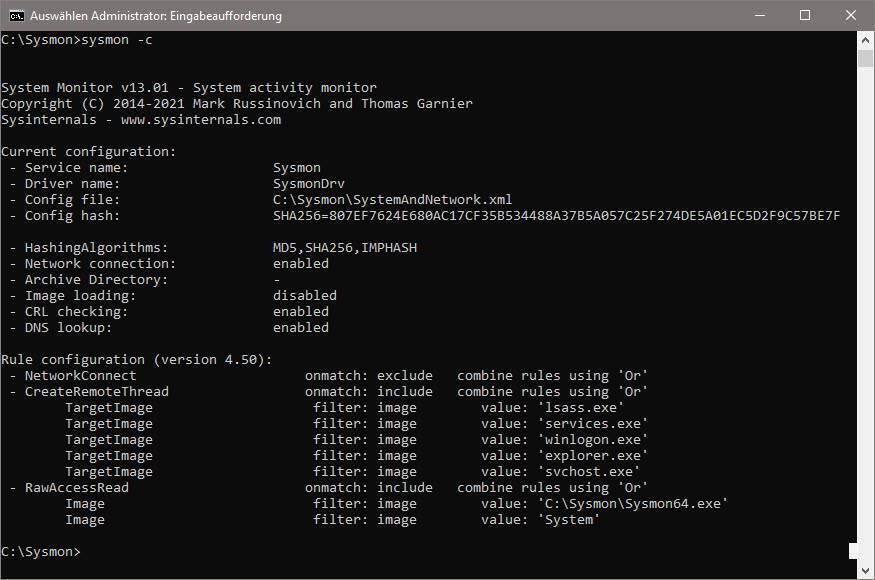
Task: Click the Command Prompt icon in title bar
Action: coord(15,16)
